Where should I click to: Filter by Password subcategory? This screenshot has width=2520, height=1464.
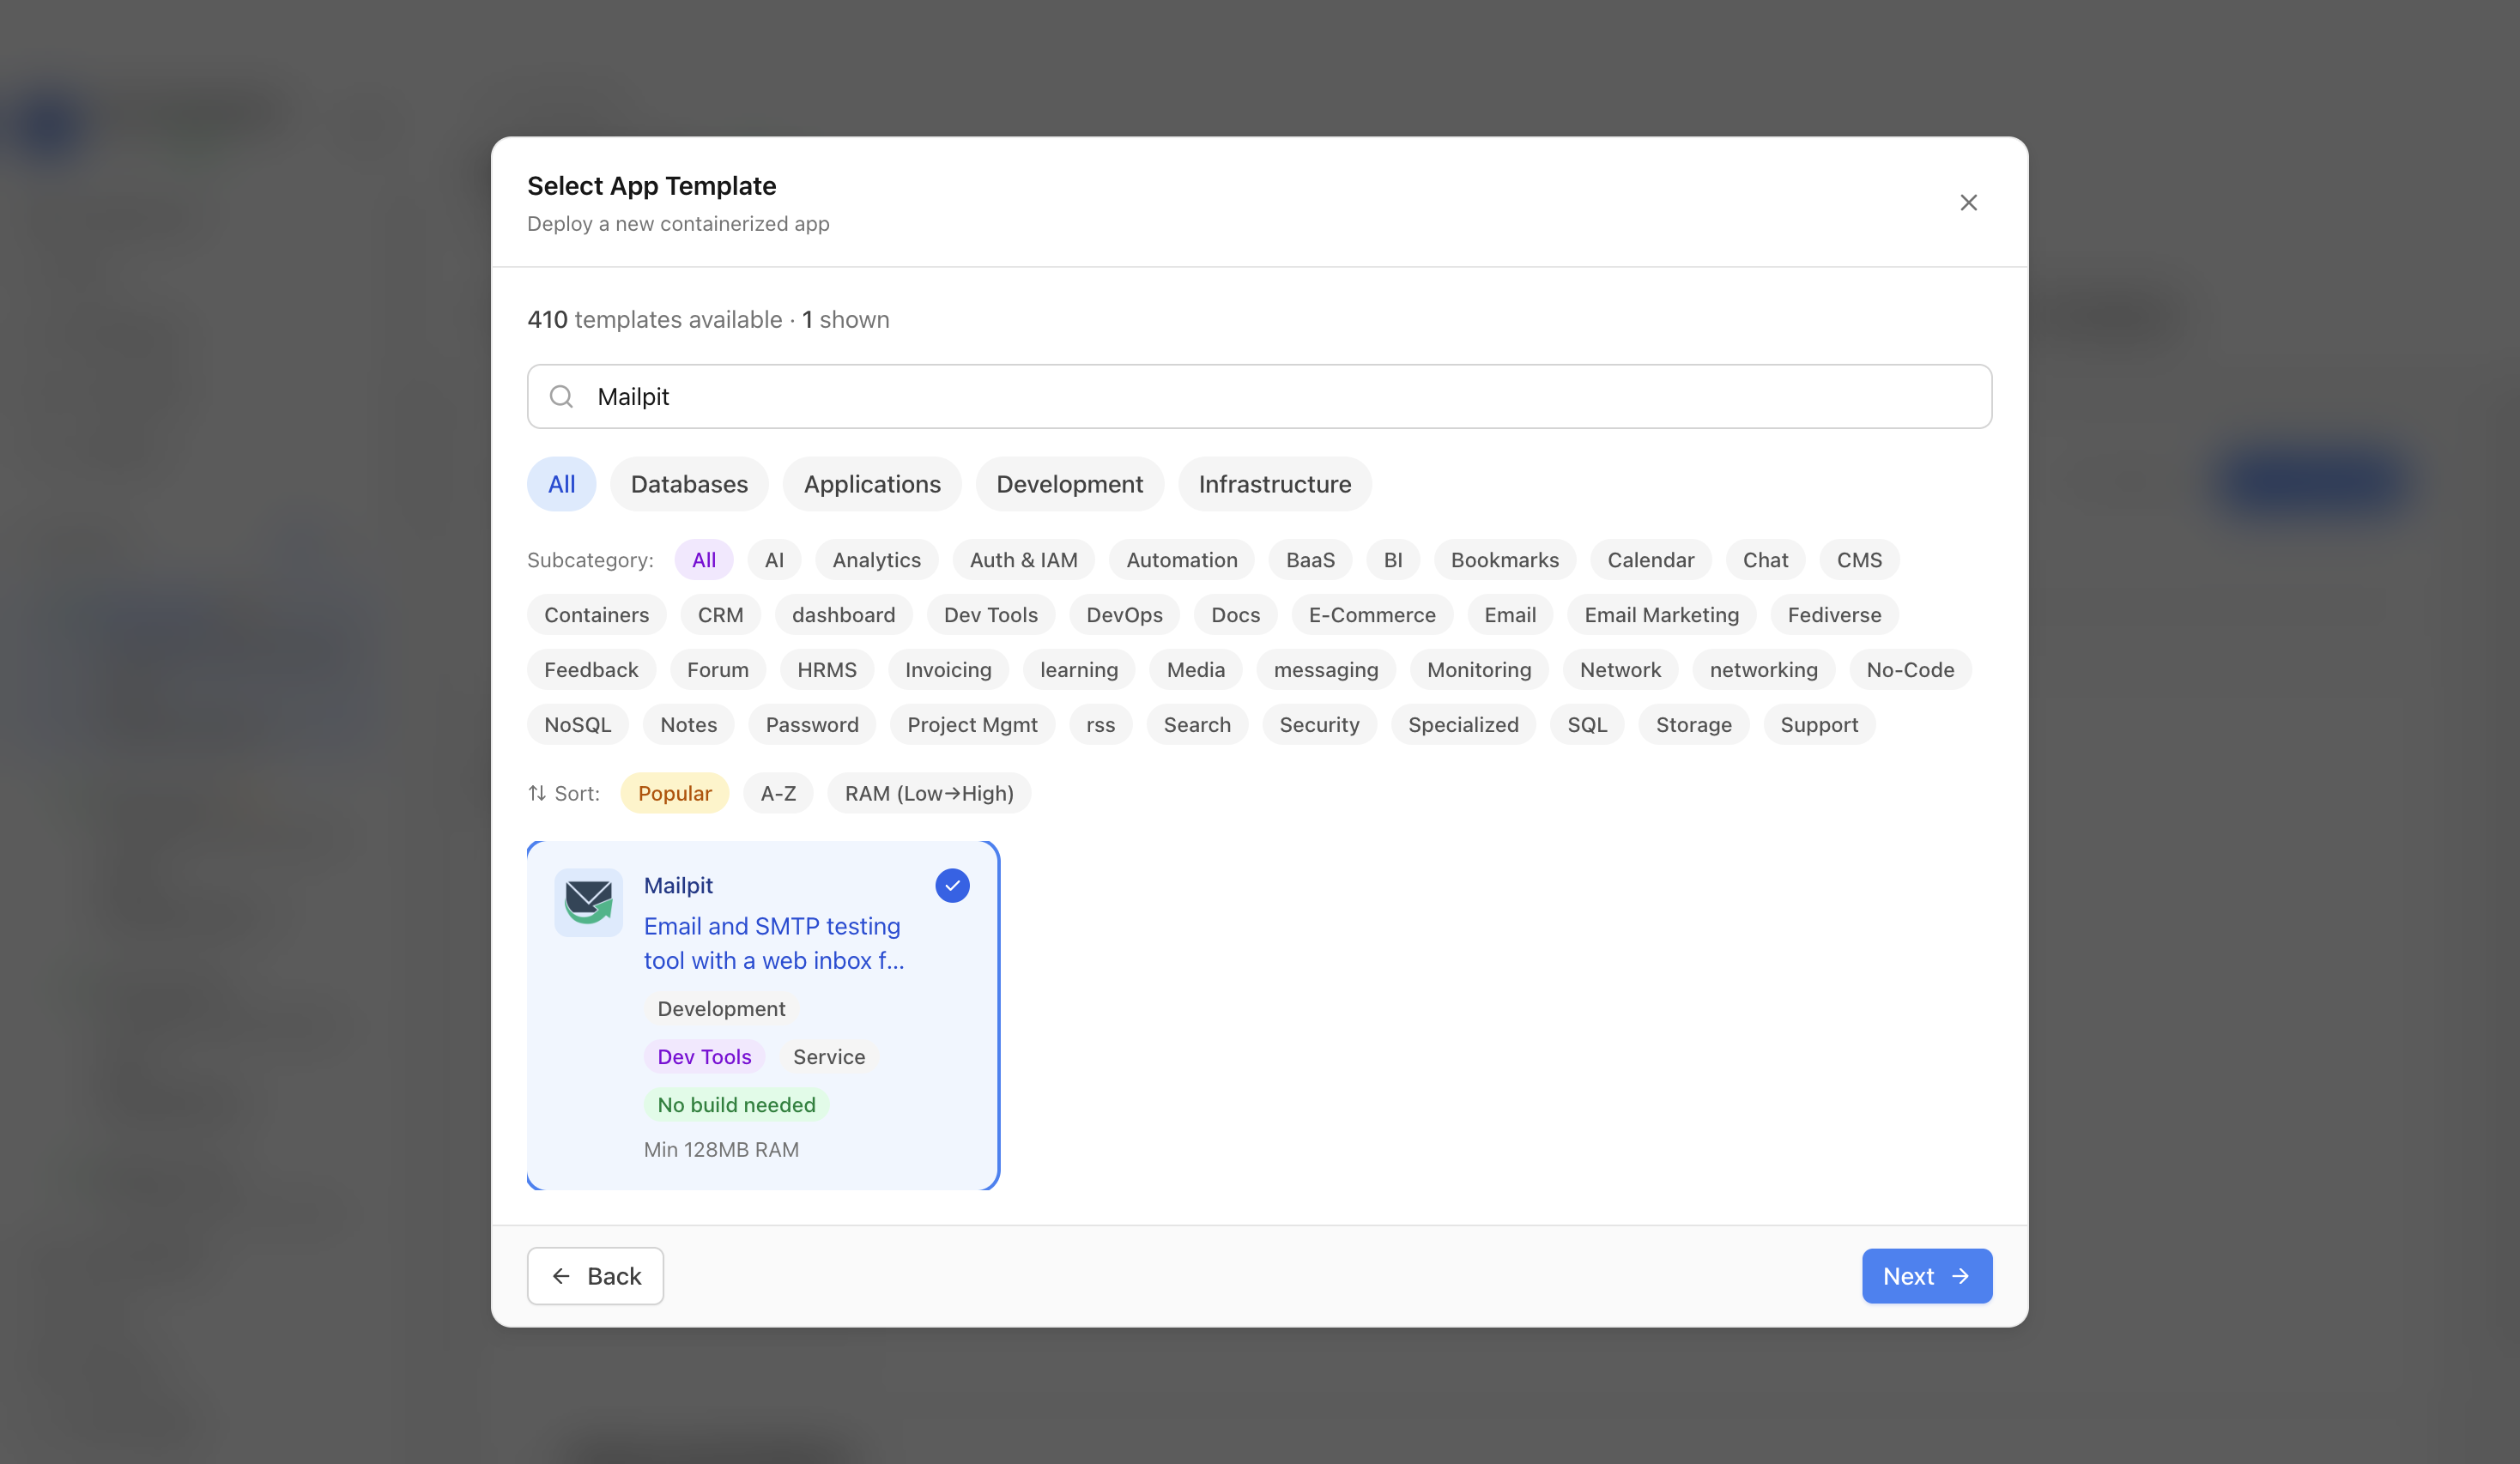[x=812, y=725]
